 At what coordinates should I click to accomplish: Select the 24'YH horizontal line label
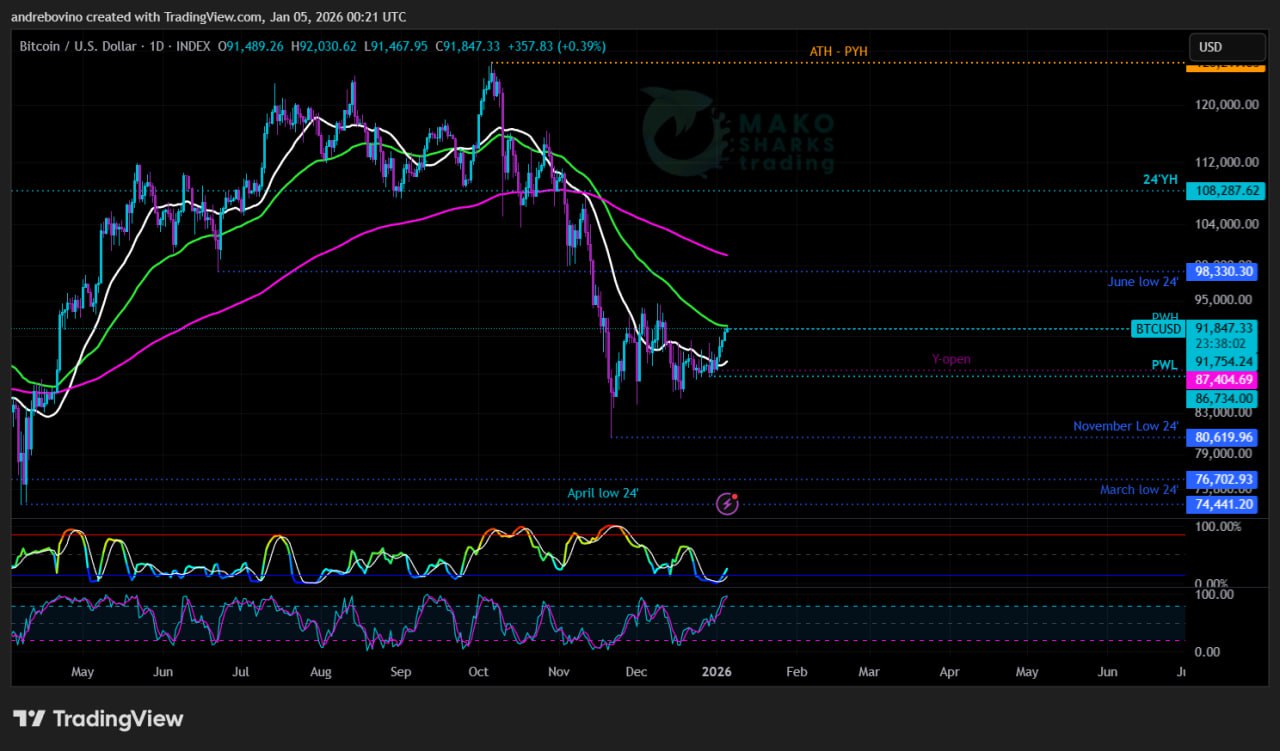(1161, 180)
